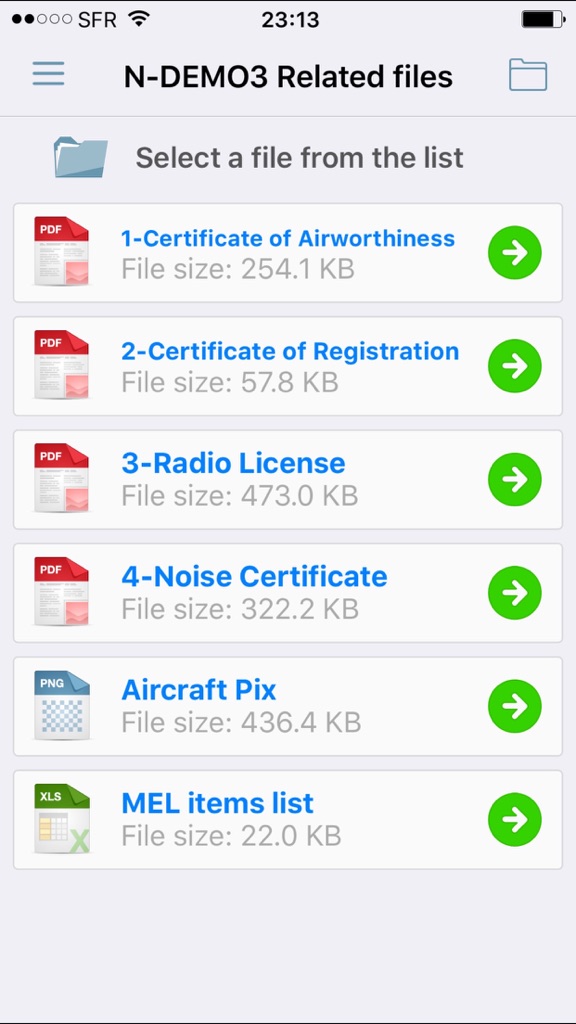Tap the SFR carrier label

click(x=97, y=20)
